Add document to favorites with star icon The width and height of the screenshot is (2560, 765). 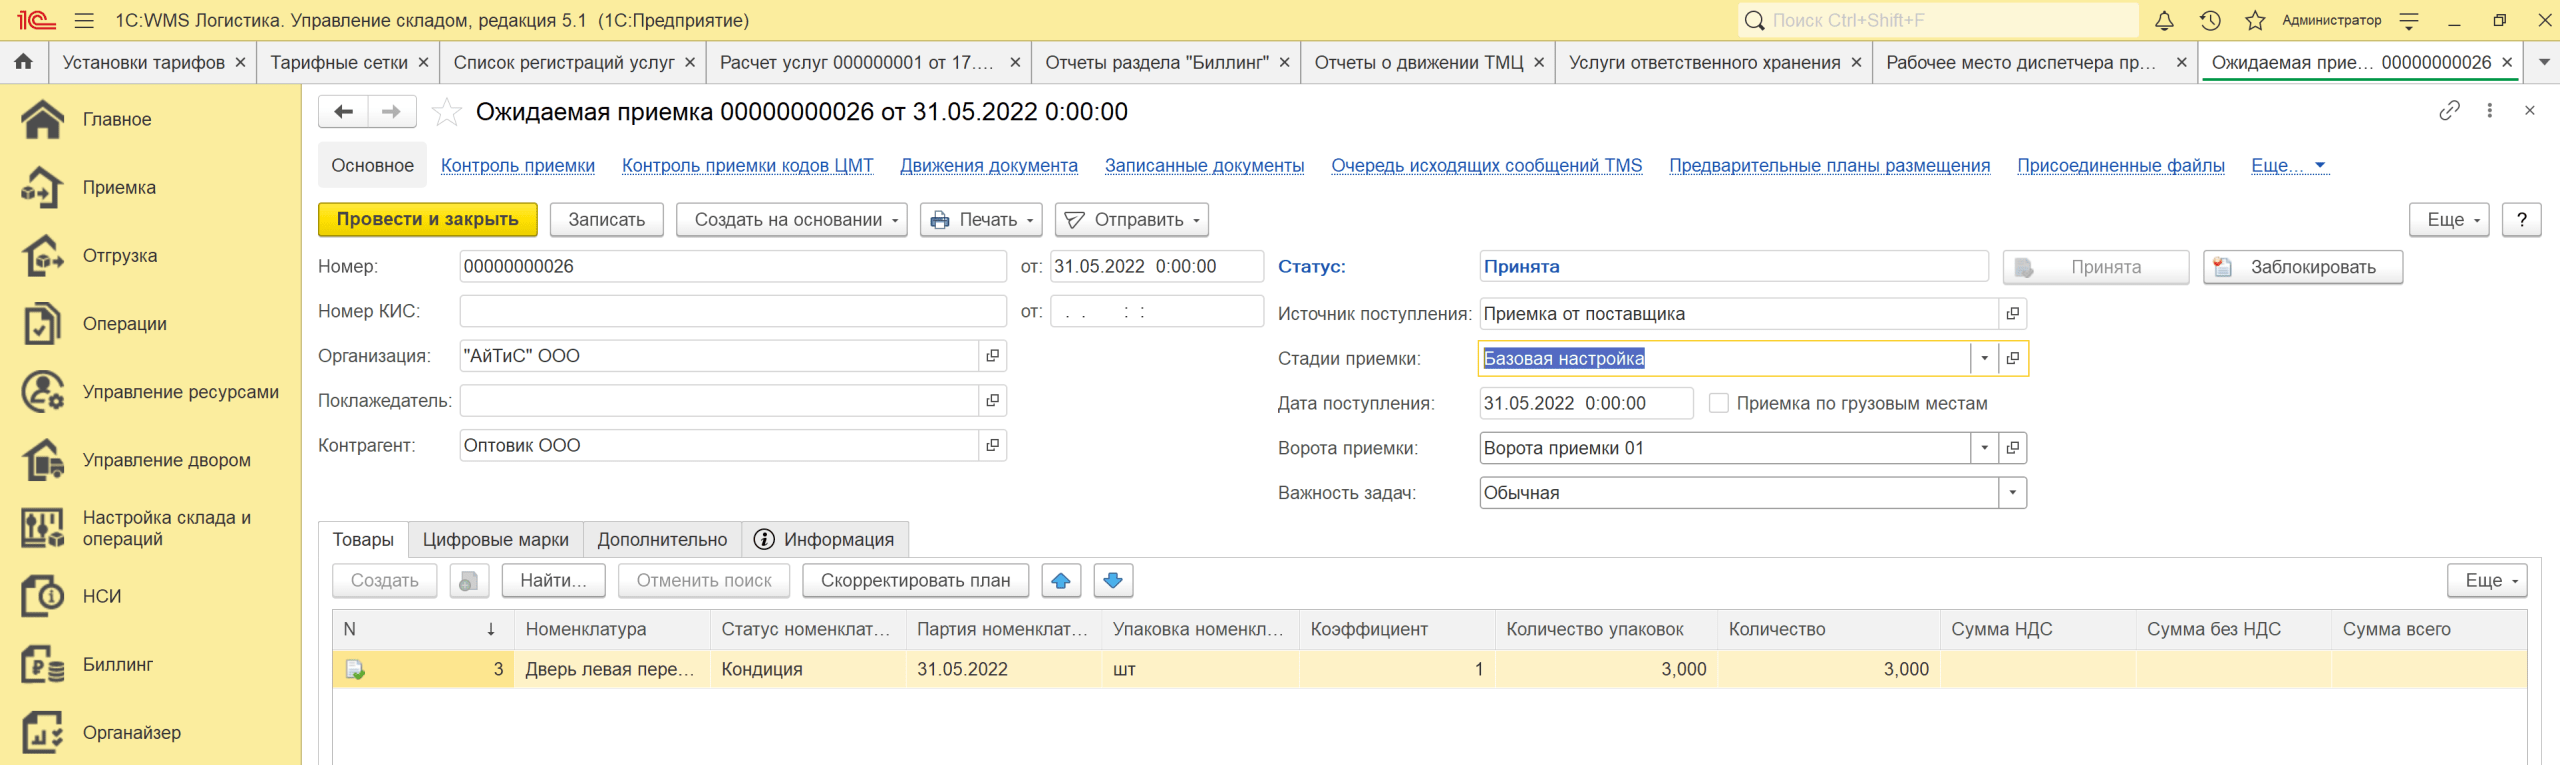point(446,112)
